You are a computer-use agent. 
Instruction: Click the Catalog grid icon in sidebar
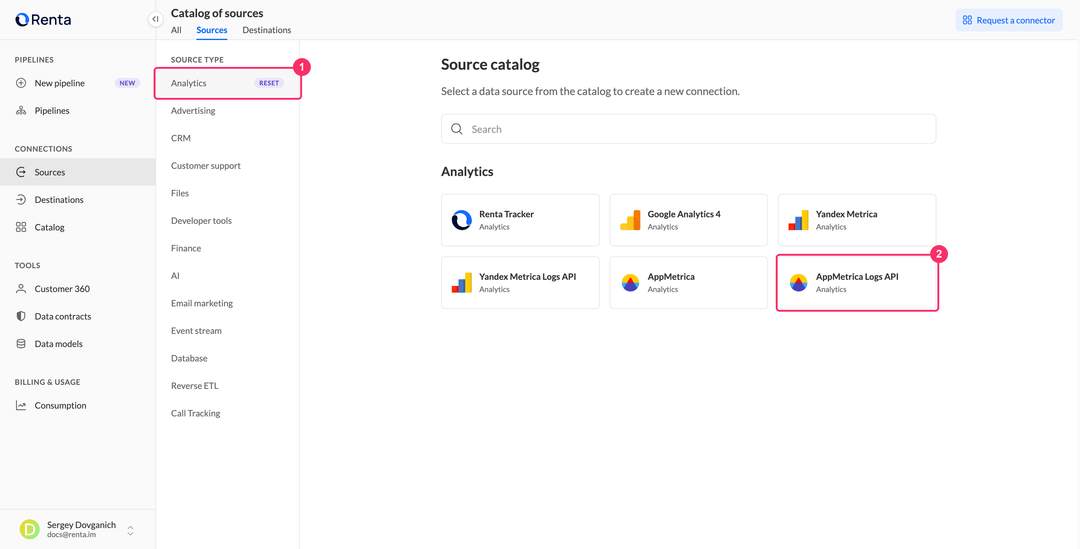[21, 227]
